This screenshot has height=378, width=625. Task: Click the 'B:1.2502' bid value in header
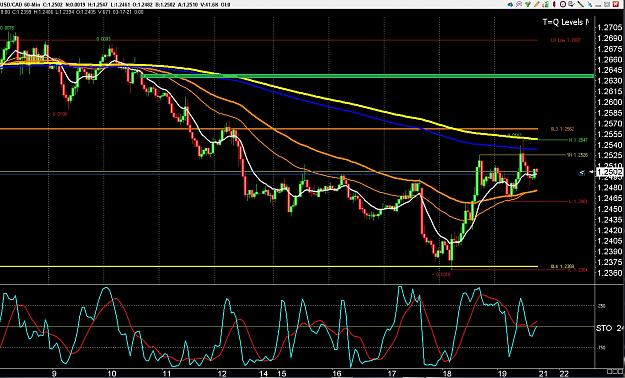click(x=165, y=5)
